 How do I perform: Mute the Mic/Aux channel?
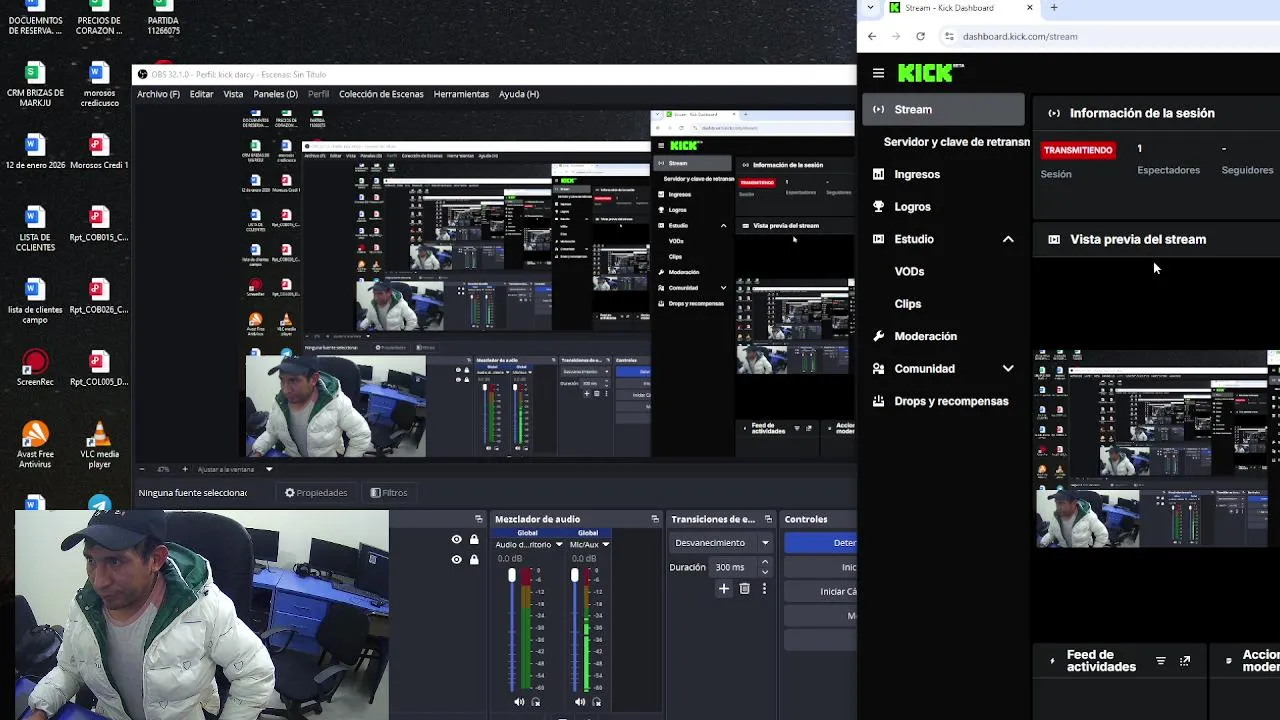580,702
